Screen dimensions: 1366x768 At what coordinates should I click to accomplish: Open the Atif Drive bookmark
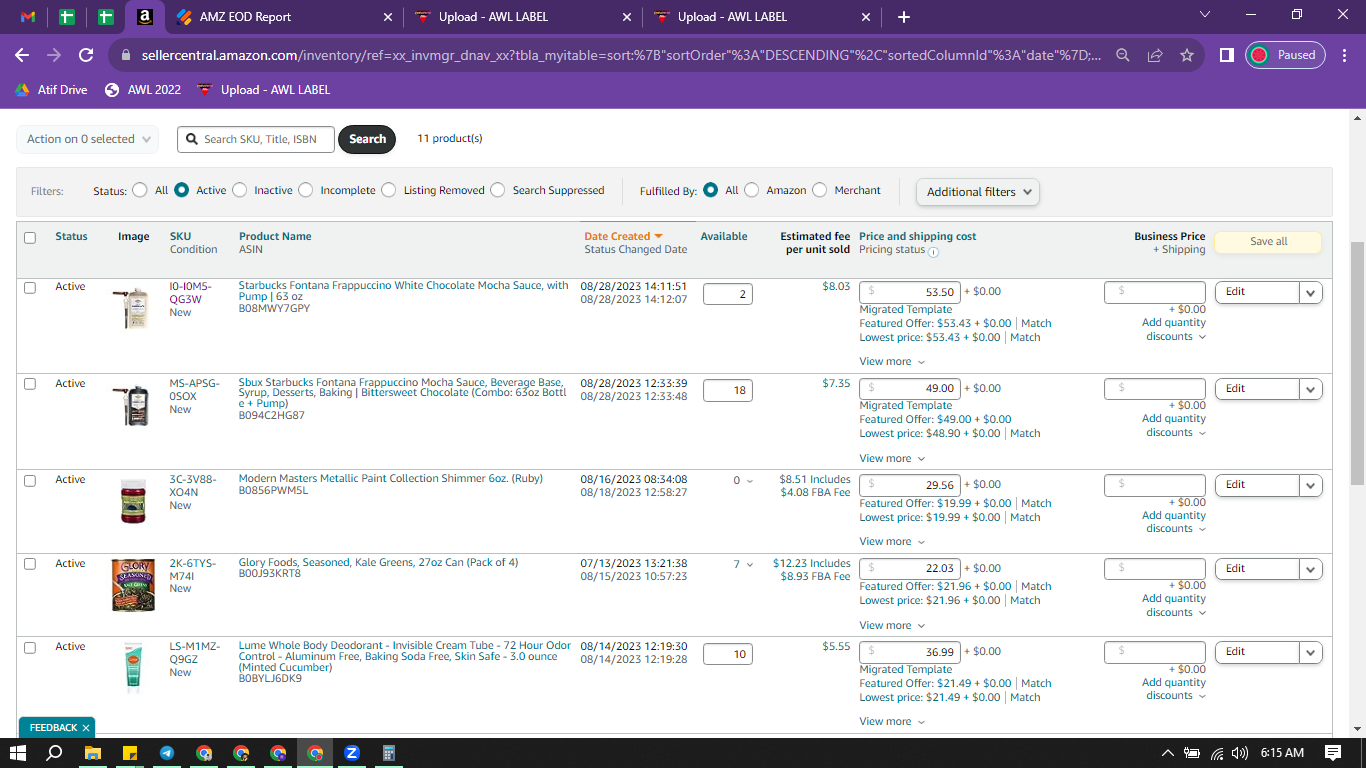pyautogui.click(x=51, y=90)
